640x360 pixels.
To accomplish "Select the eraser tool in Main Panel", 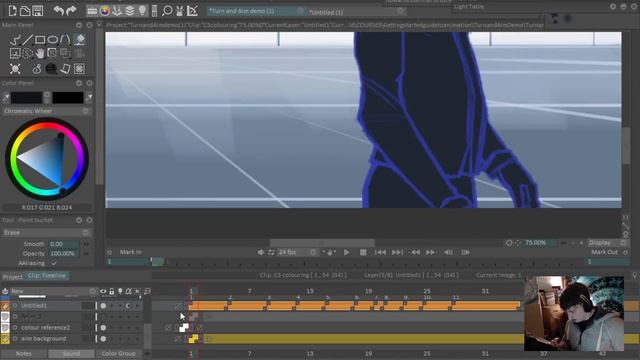I will point(65,69).
